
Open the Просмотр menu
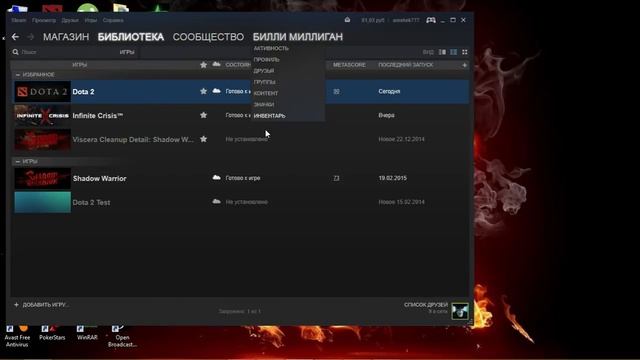coord(44,20)
